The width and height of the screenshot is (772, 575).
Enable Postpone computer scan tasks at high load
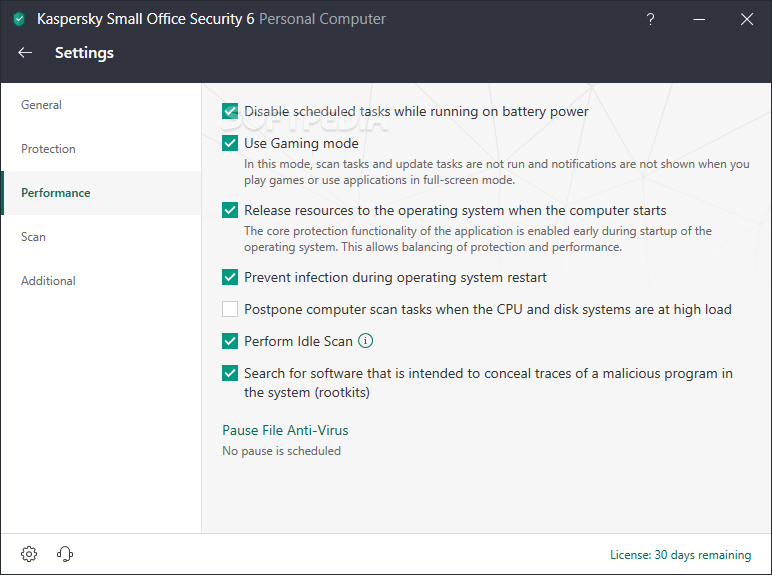click(x=230, y=309)
